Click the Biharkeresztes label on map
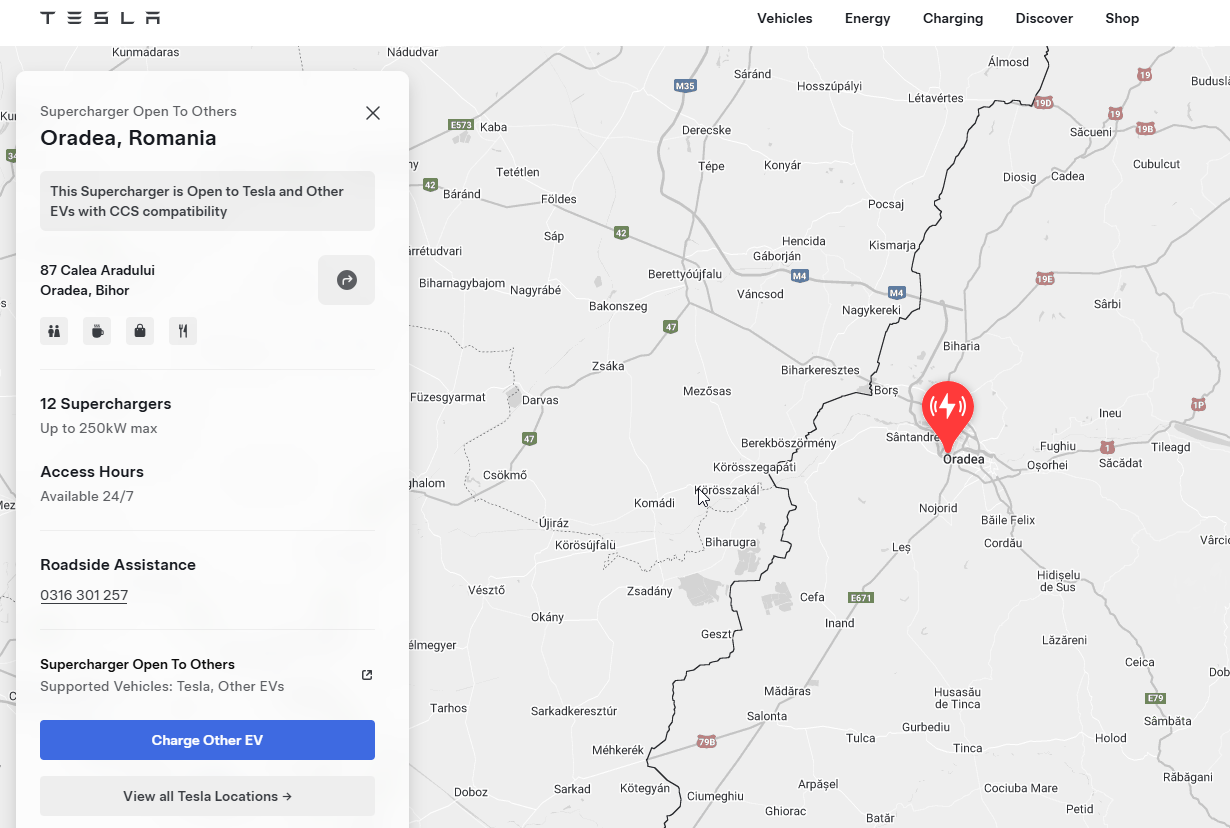Image resolution: width=1230 pixels, height=828 pixels. pyautogui.click(x=820, y=370)
